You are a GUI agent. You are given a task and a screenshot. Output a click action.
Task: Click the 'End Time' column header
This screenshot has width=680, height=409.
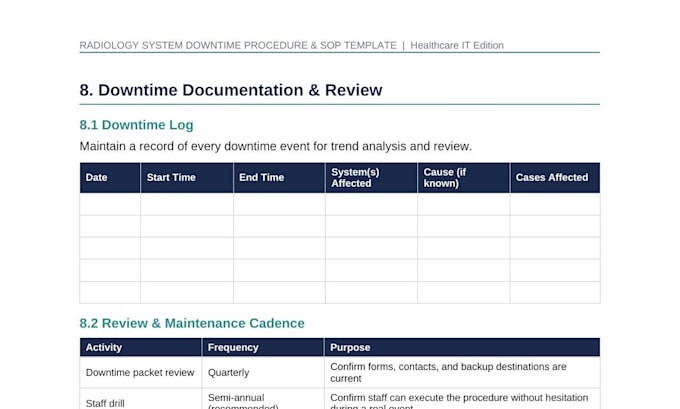pos(279,178)
